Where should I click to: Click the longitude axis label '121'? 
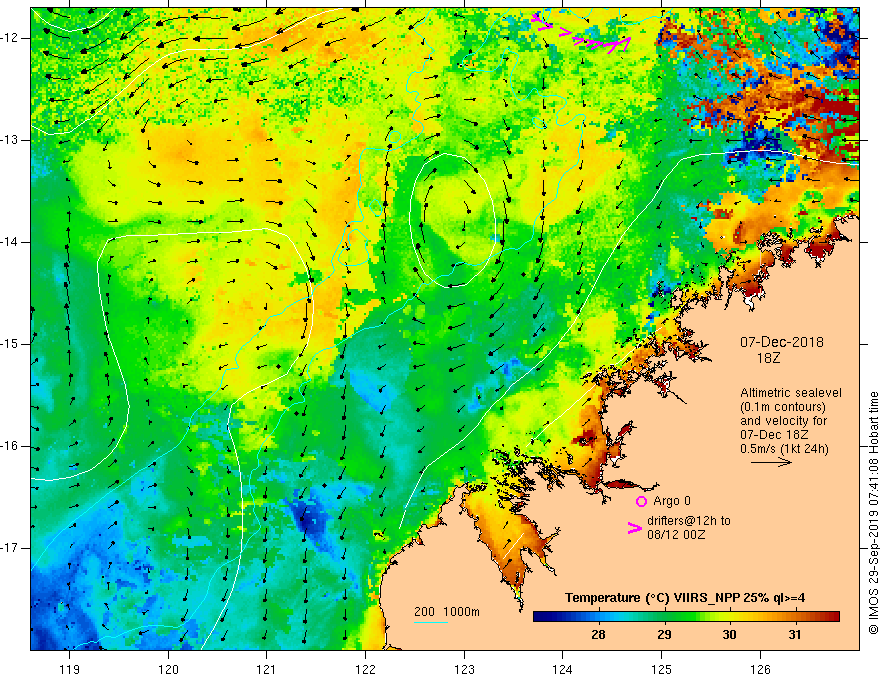[x=267, y=669]
